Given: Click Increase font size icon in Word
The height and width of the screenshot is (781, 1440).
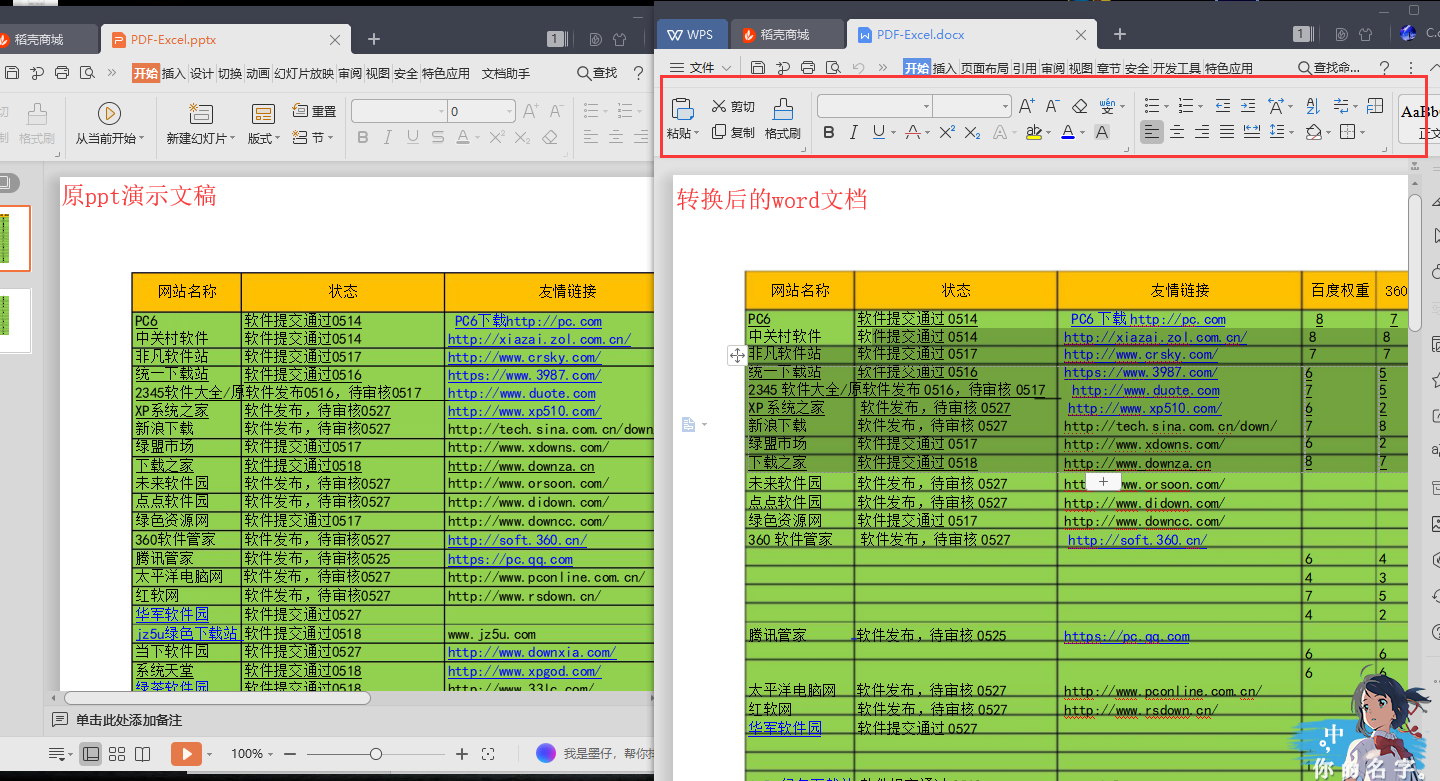Looking at the screenshot, I should (x=1027, y=106).
